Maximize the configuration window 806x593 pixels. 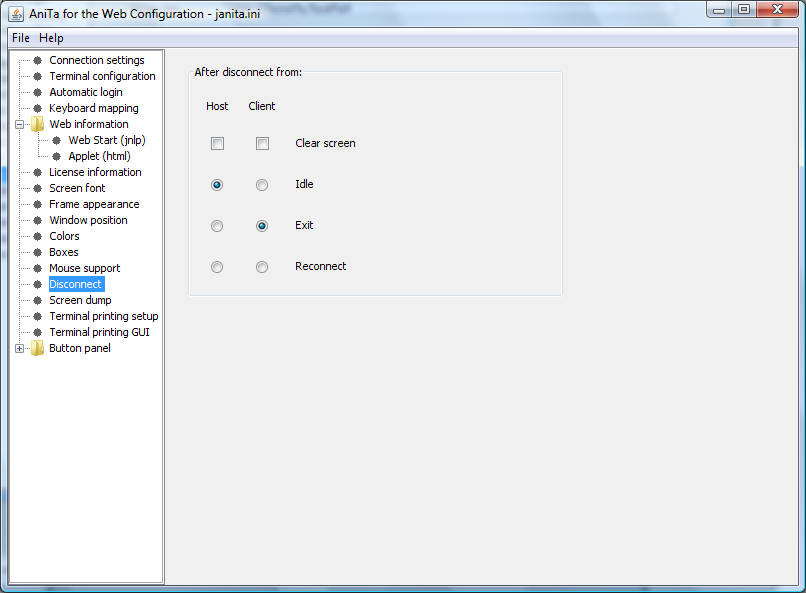coord(745,9)
